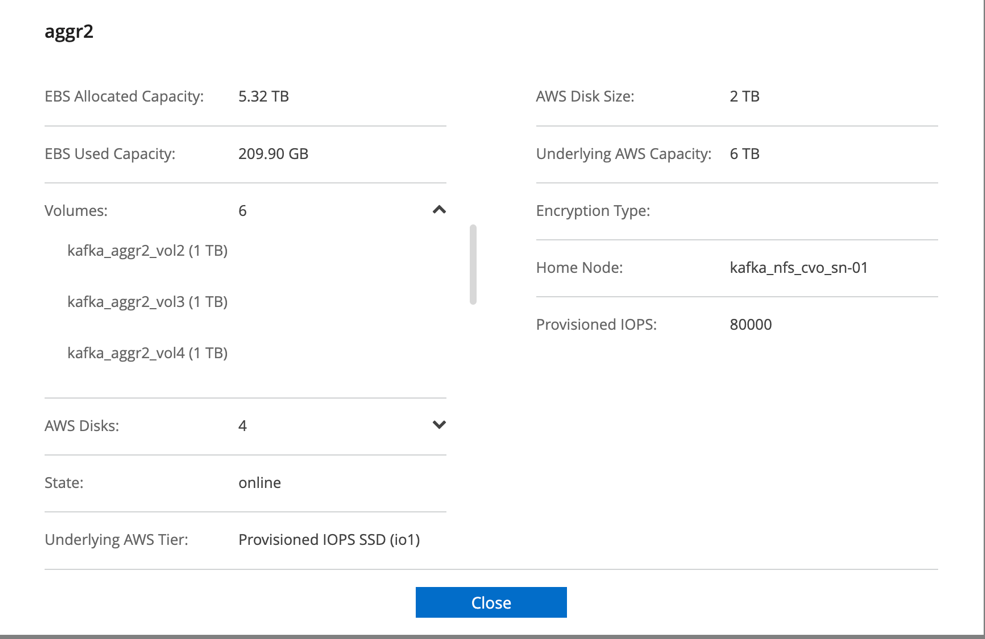Click the AWS Disks count of 4
This screenshot has width=985, height=639.
click(x=243, y=426)
